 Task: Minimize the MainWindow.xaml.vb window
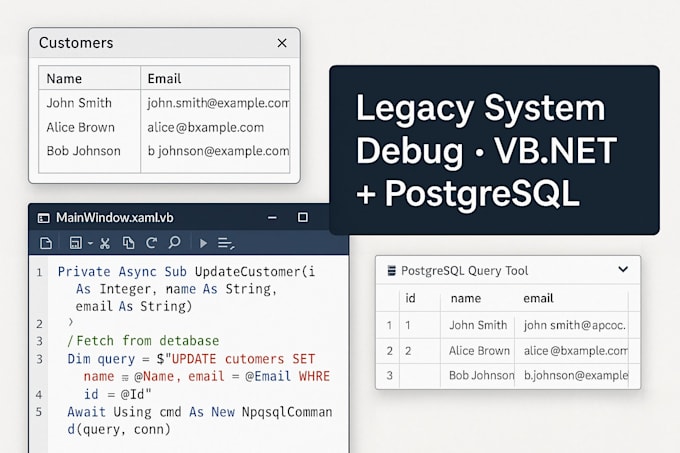coord(272,218)
